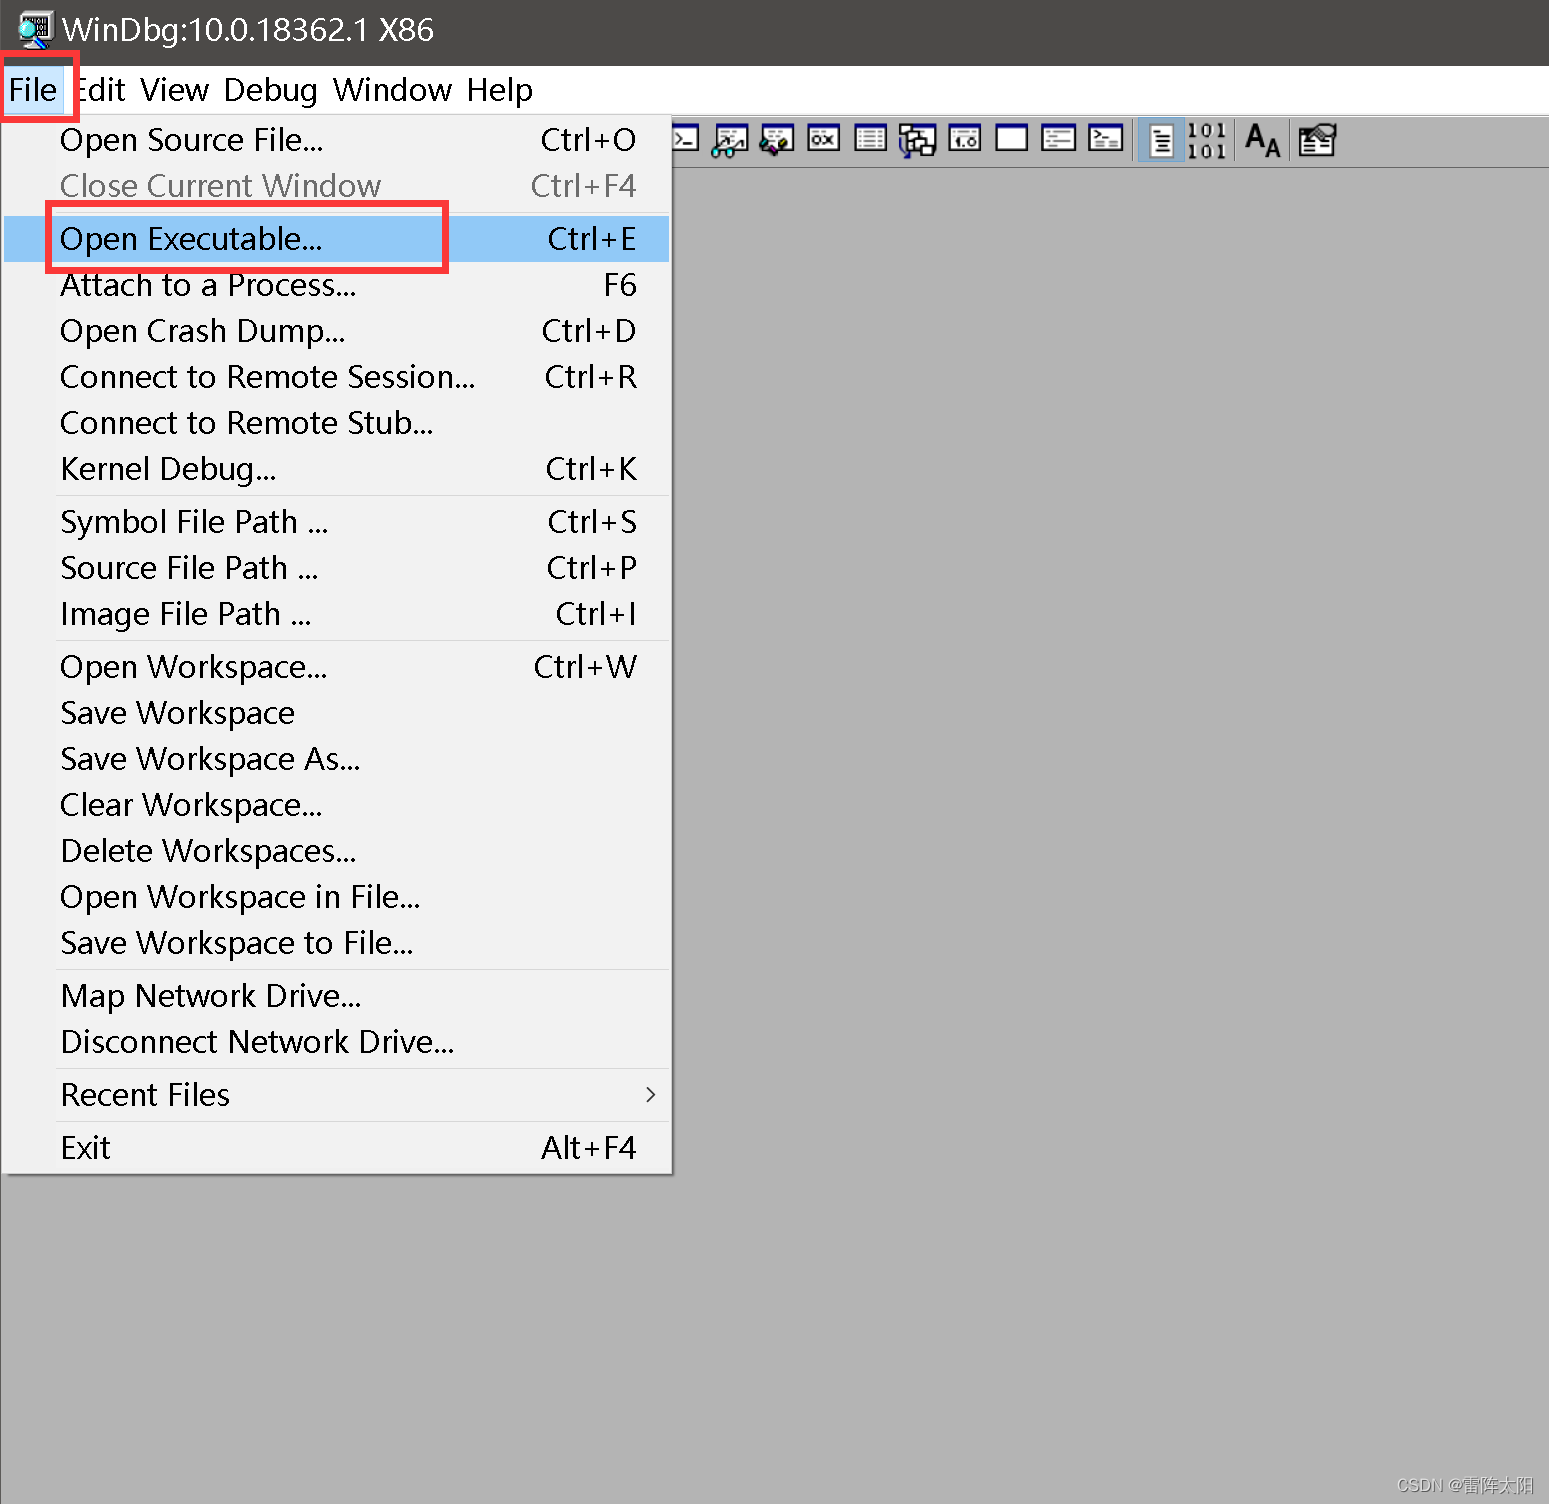This screenshot has height=1504, width=1549.
Task: Open the Font (AA) toolbar icon
Action: pos(1262,140)
